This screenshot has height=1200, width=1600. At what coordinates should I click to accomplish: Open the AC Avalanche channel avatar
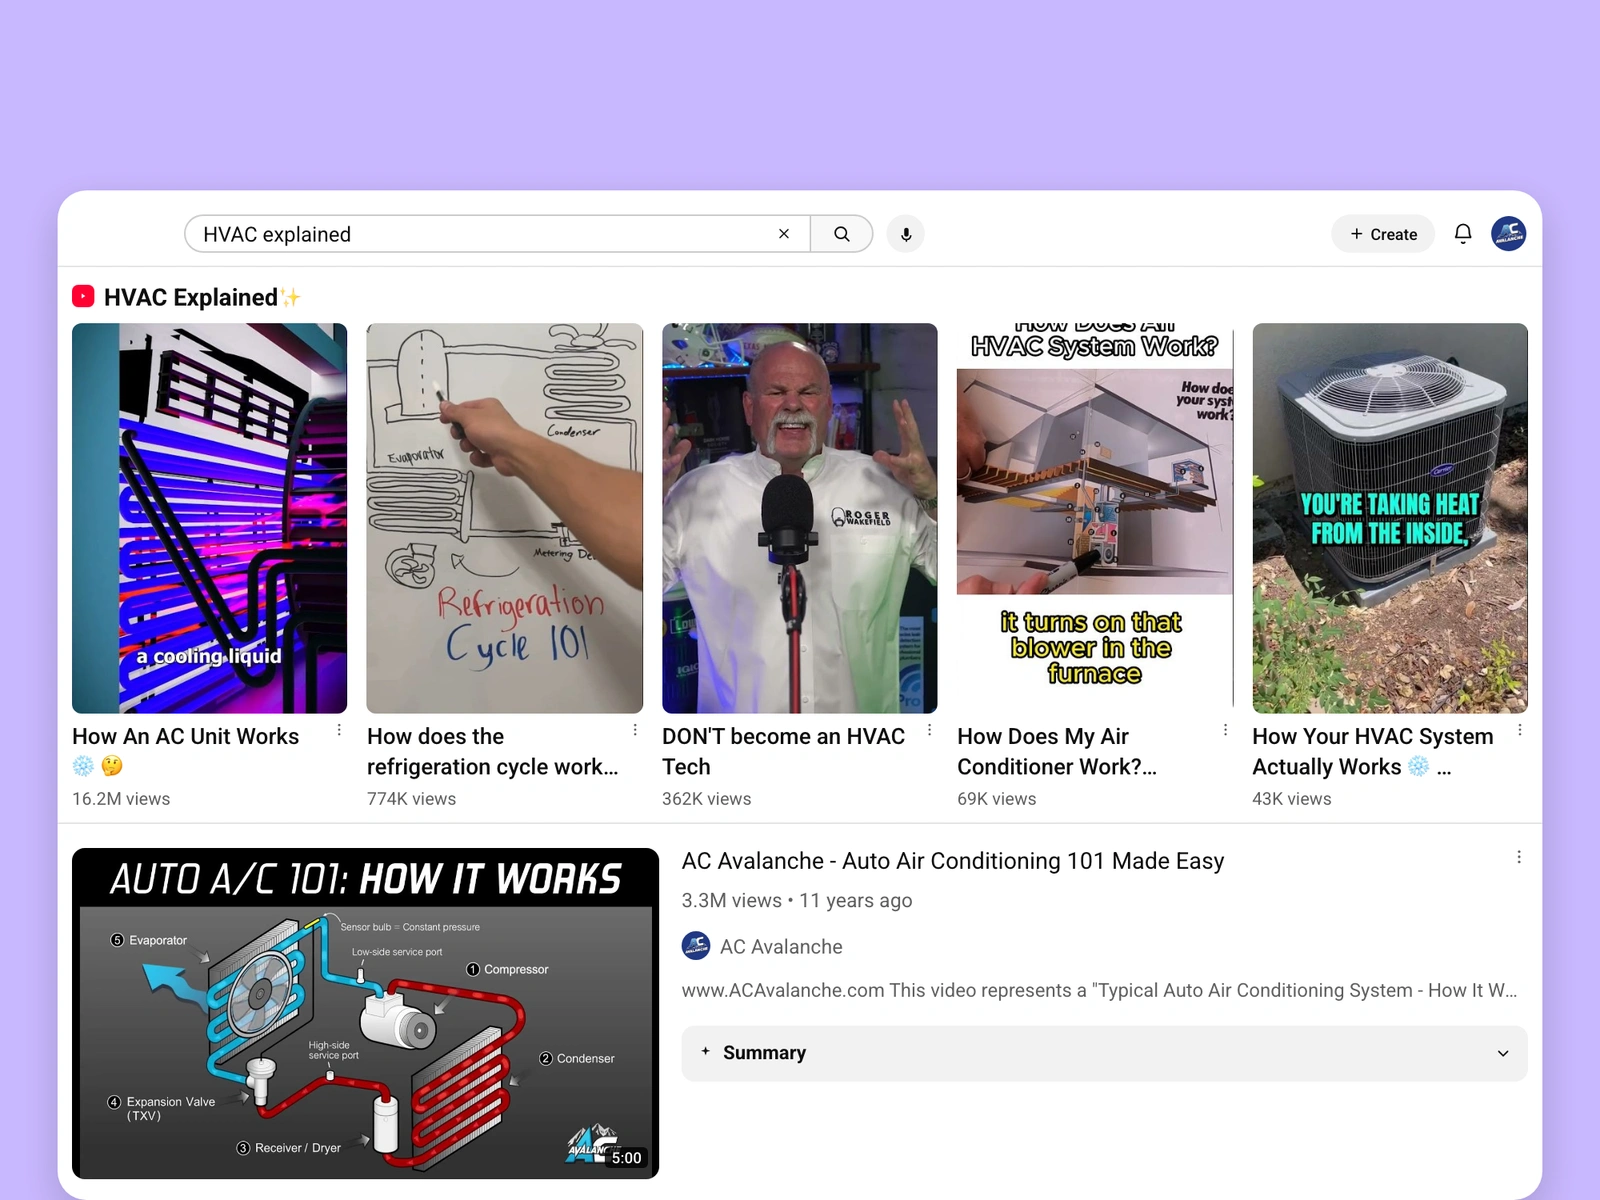pyautogui.click(x=696, y=946)
